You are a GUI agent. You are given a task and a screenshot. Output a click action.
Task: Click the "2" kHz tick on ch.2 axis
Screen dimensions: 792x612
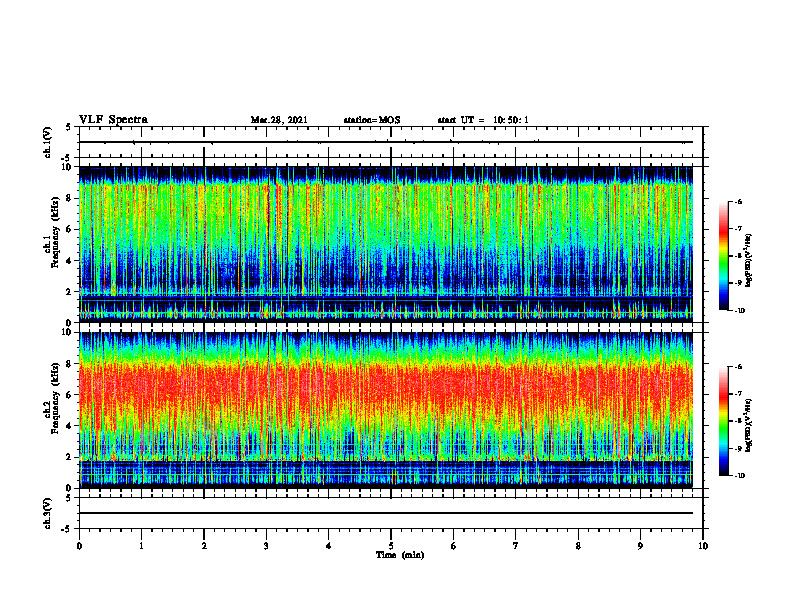pyautogui.click(x=70, y=457)
